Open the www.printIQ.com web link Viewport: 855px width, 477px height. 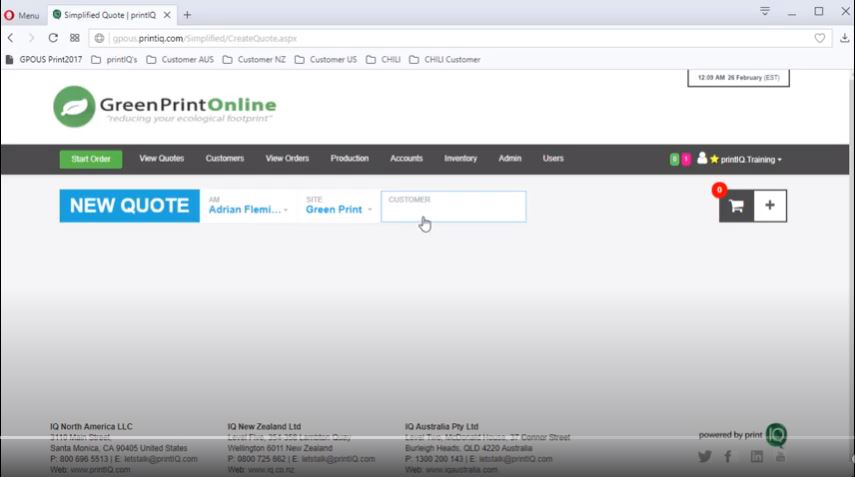point(100,469)
